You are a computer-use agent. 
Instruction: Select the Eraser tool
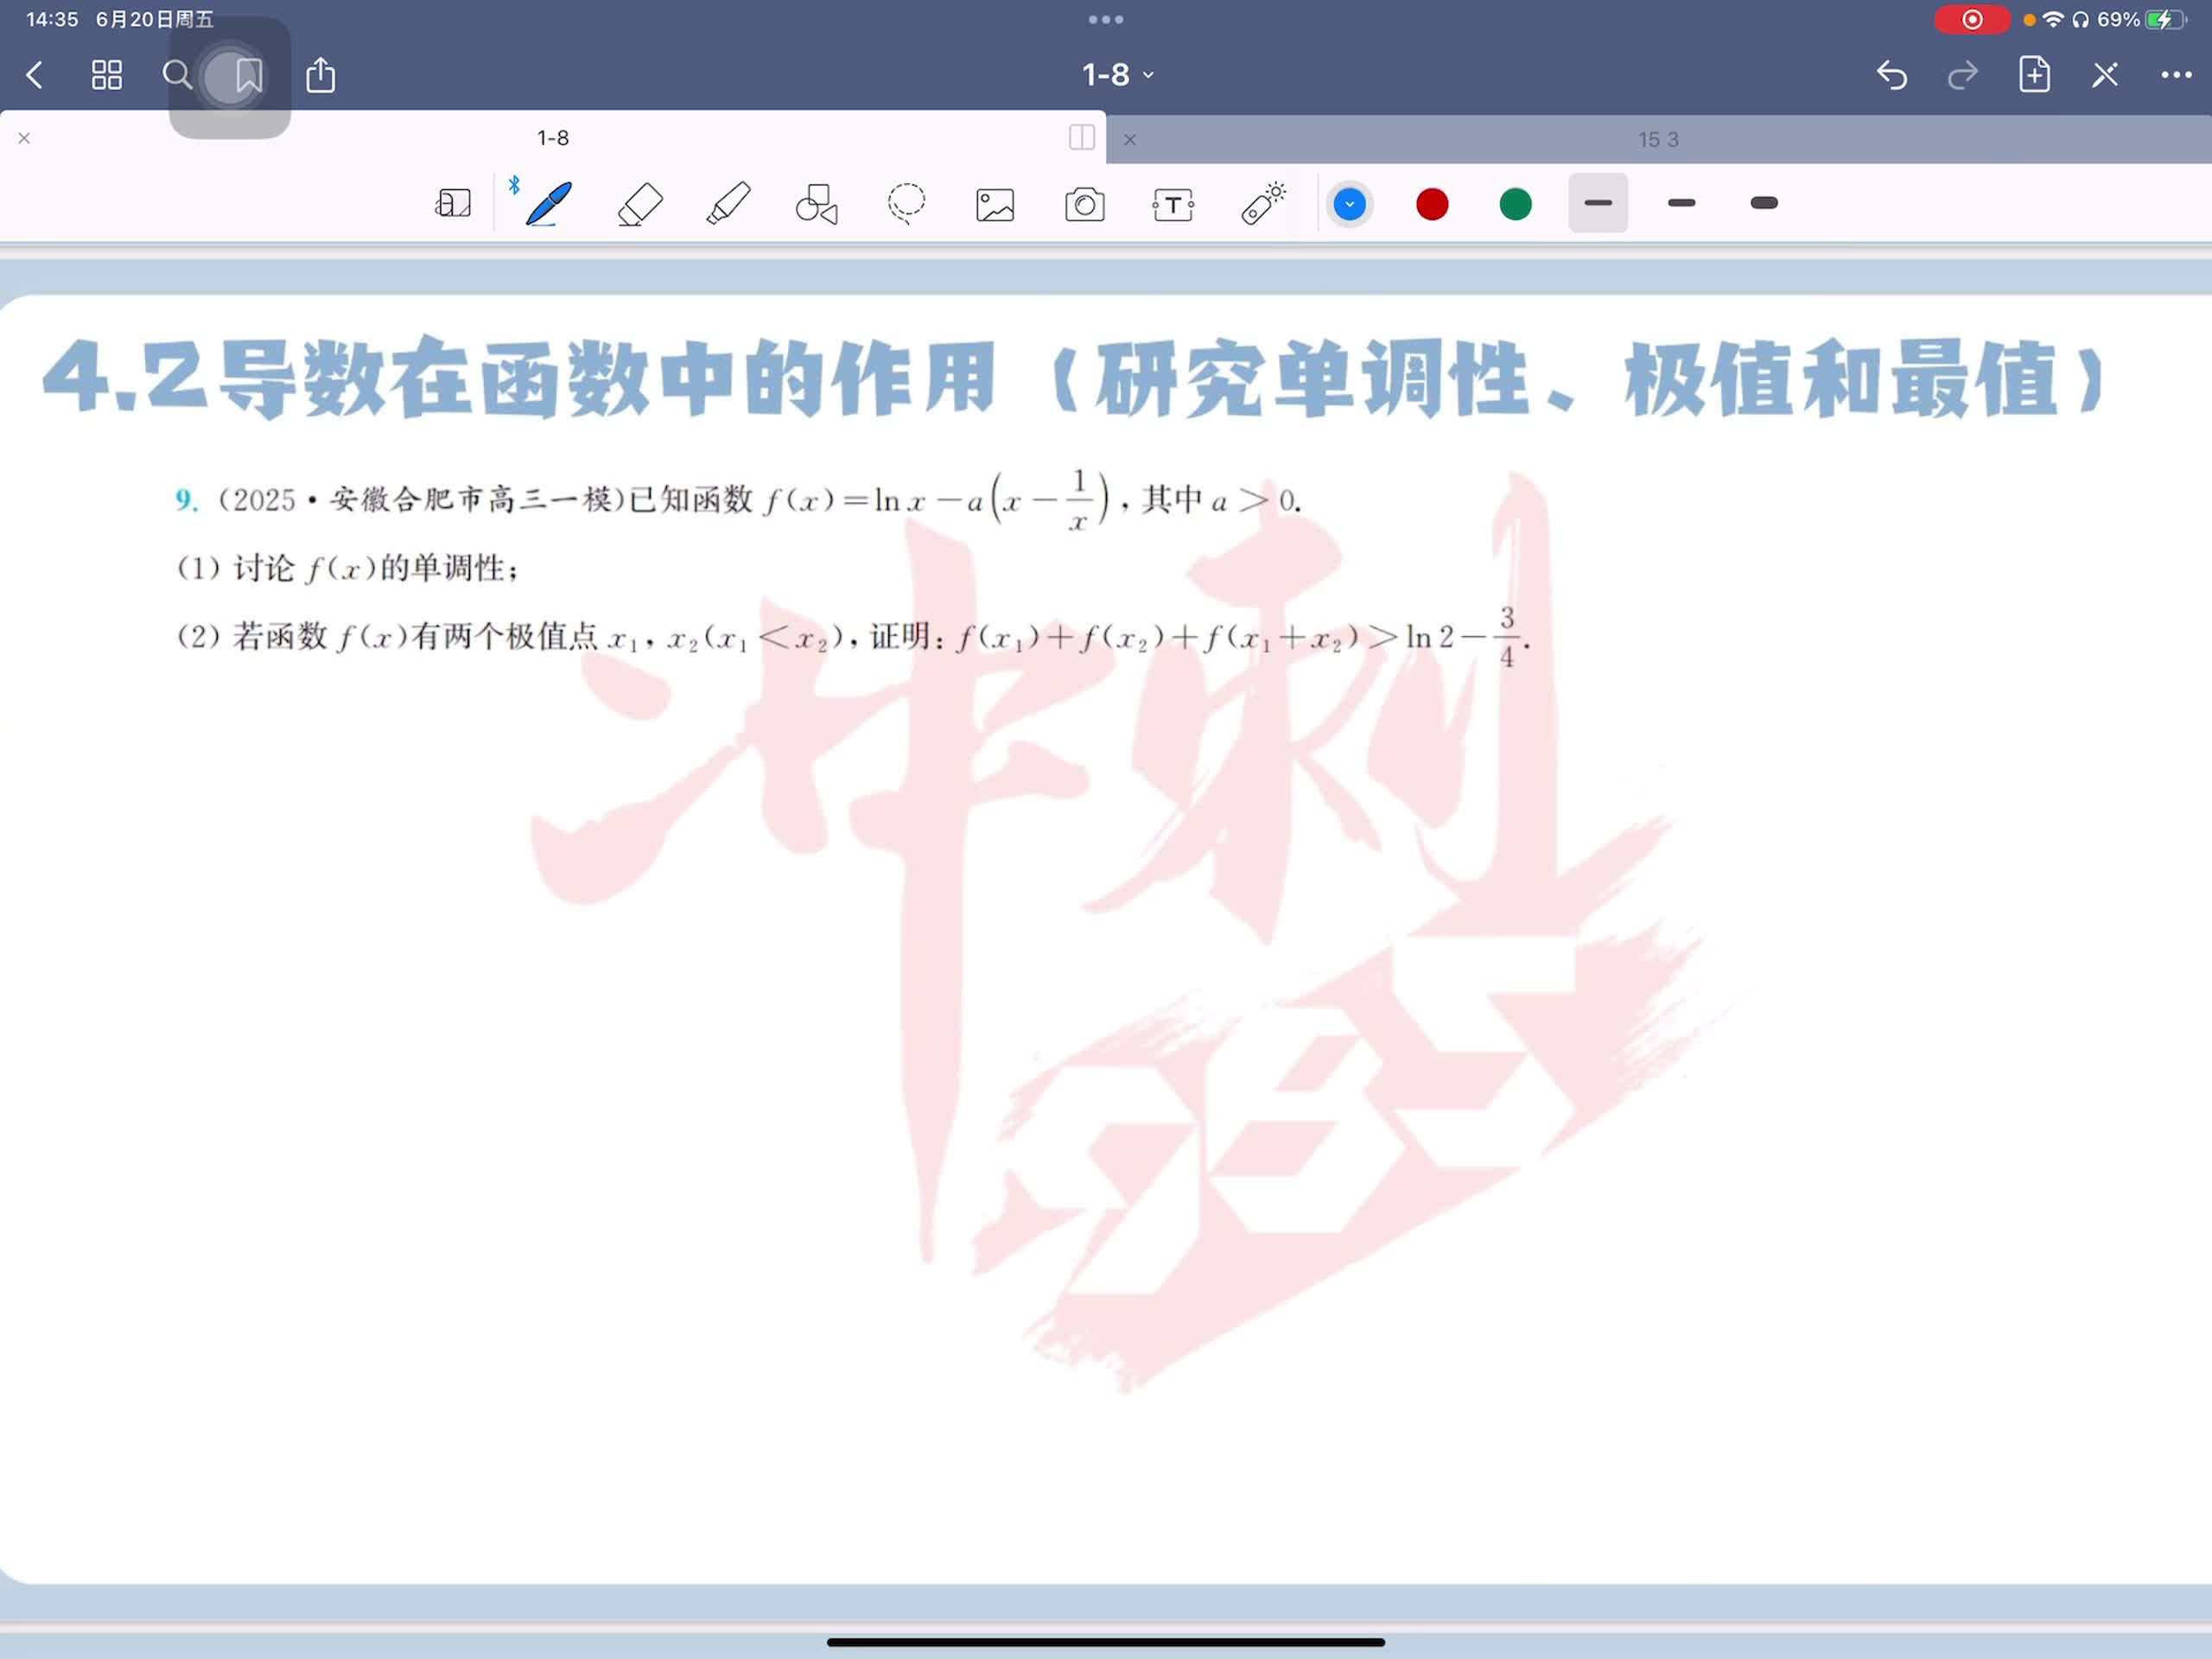click(640, 204)
